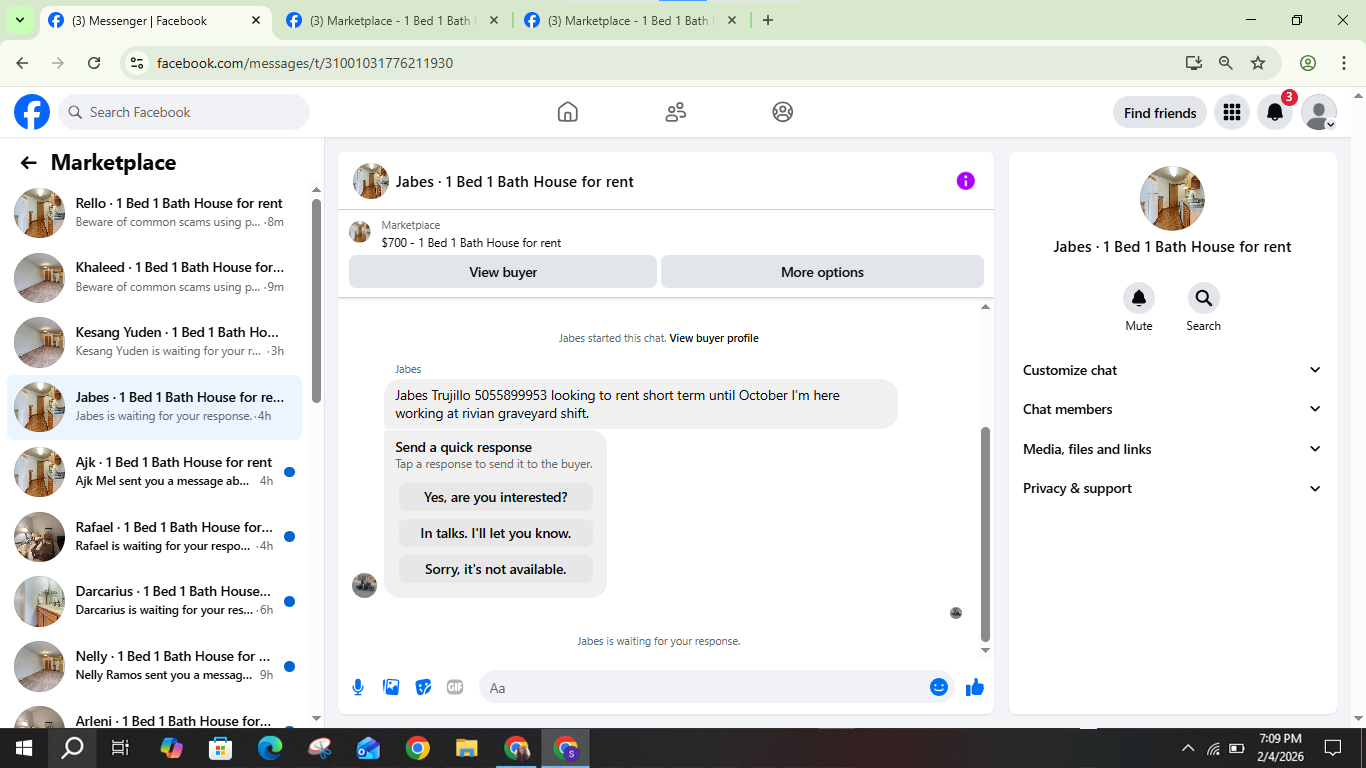Open a new browser tab
Image resolution: width=1366 pixels, height=768 pixels.
pyautogui.click(x=768, y=20)
